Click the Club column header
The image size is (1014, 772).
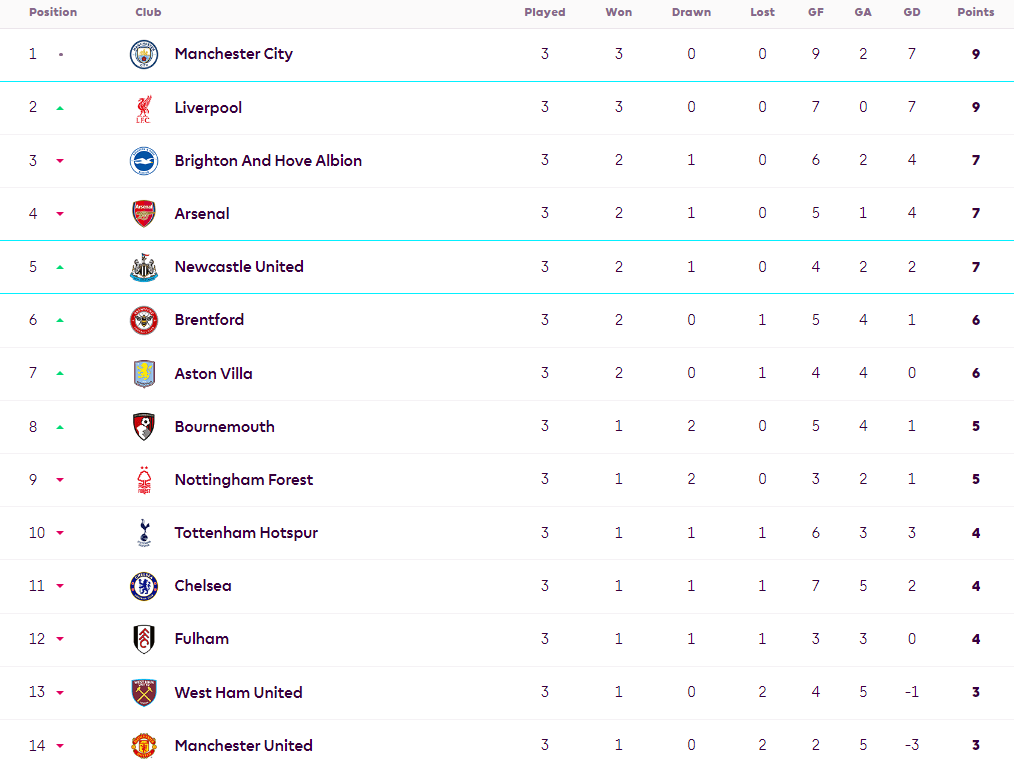click(x=148, y=13)
